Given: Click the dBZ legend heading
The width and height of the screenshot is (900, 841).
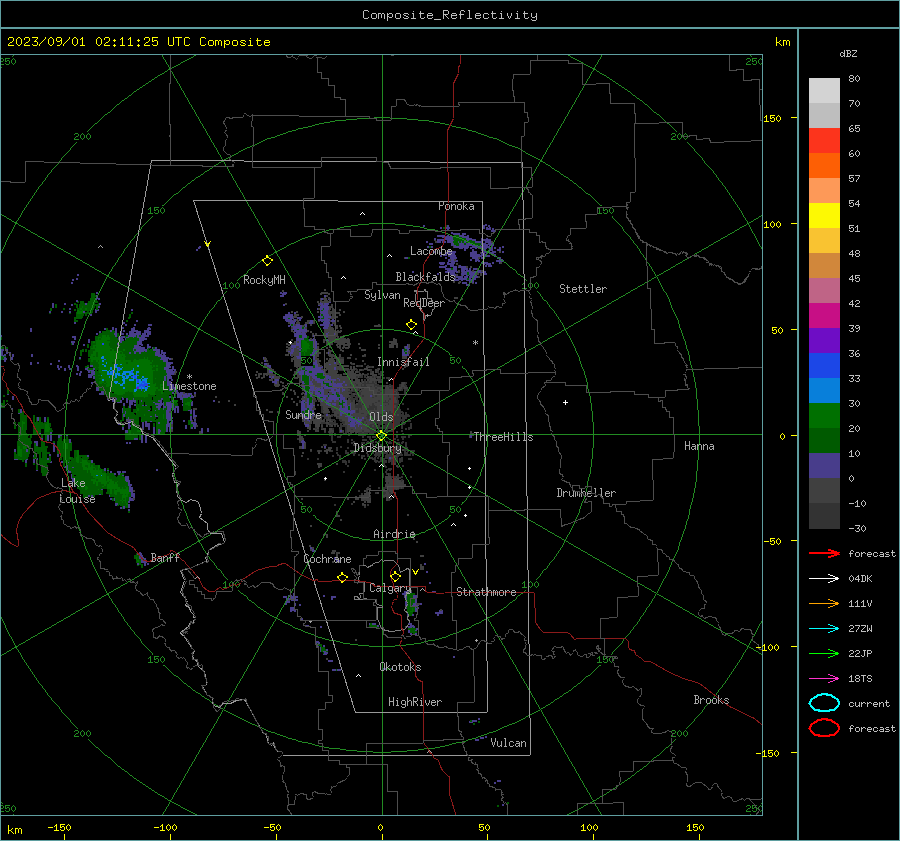Looking at the screenshot, I should (848, 53).
